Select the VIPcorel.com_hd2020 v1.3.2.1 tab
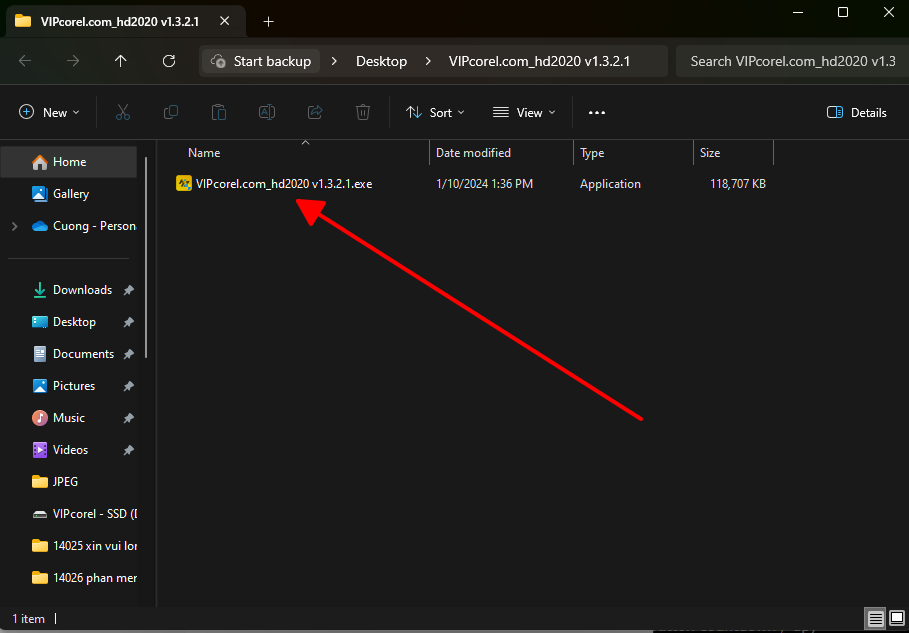The image size is (909, 633). (x=125, y=21)
